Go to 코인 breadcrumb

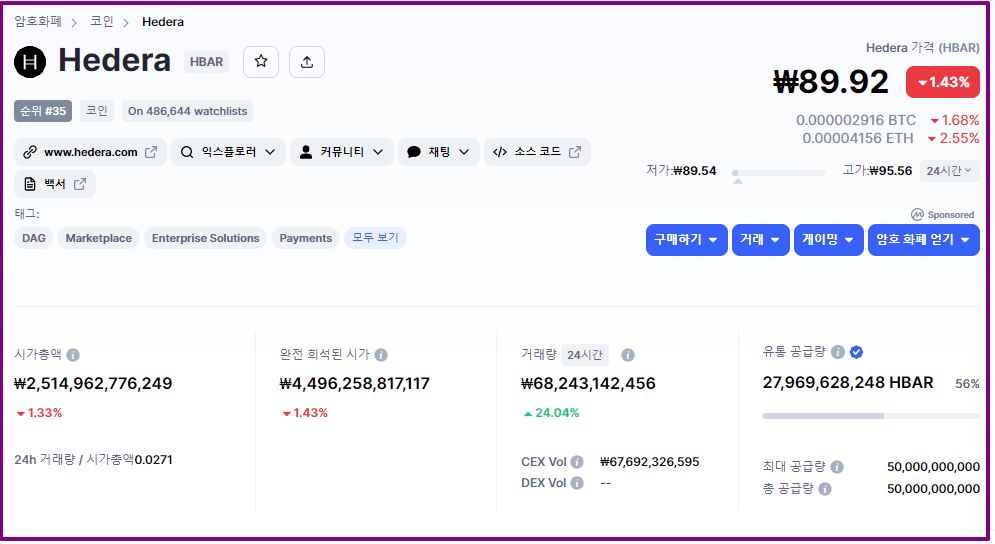[x=102, y=22]
